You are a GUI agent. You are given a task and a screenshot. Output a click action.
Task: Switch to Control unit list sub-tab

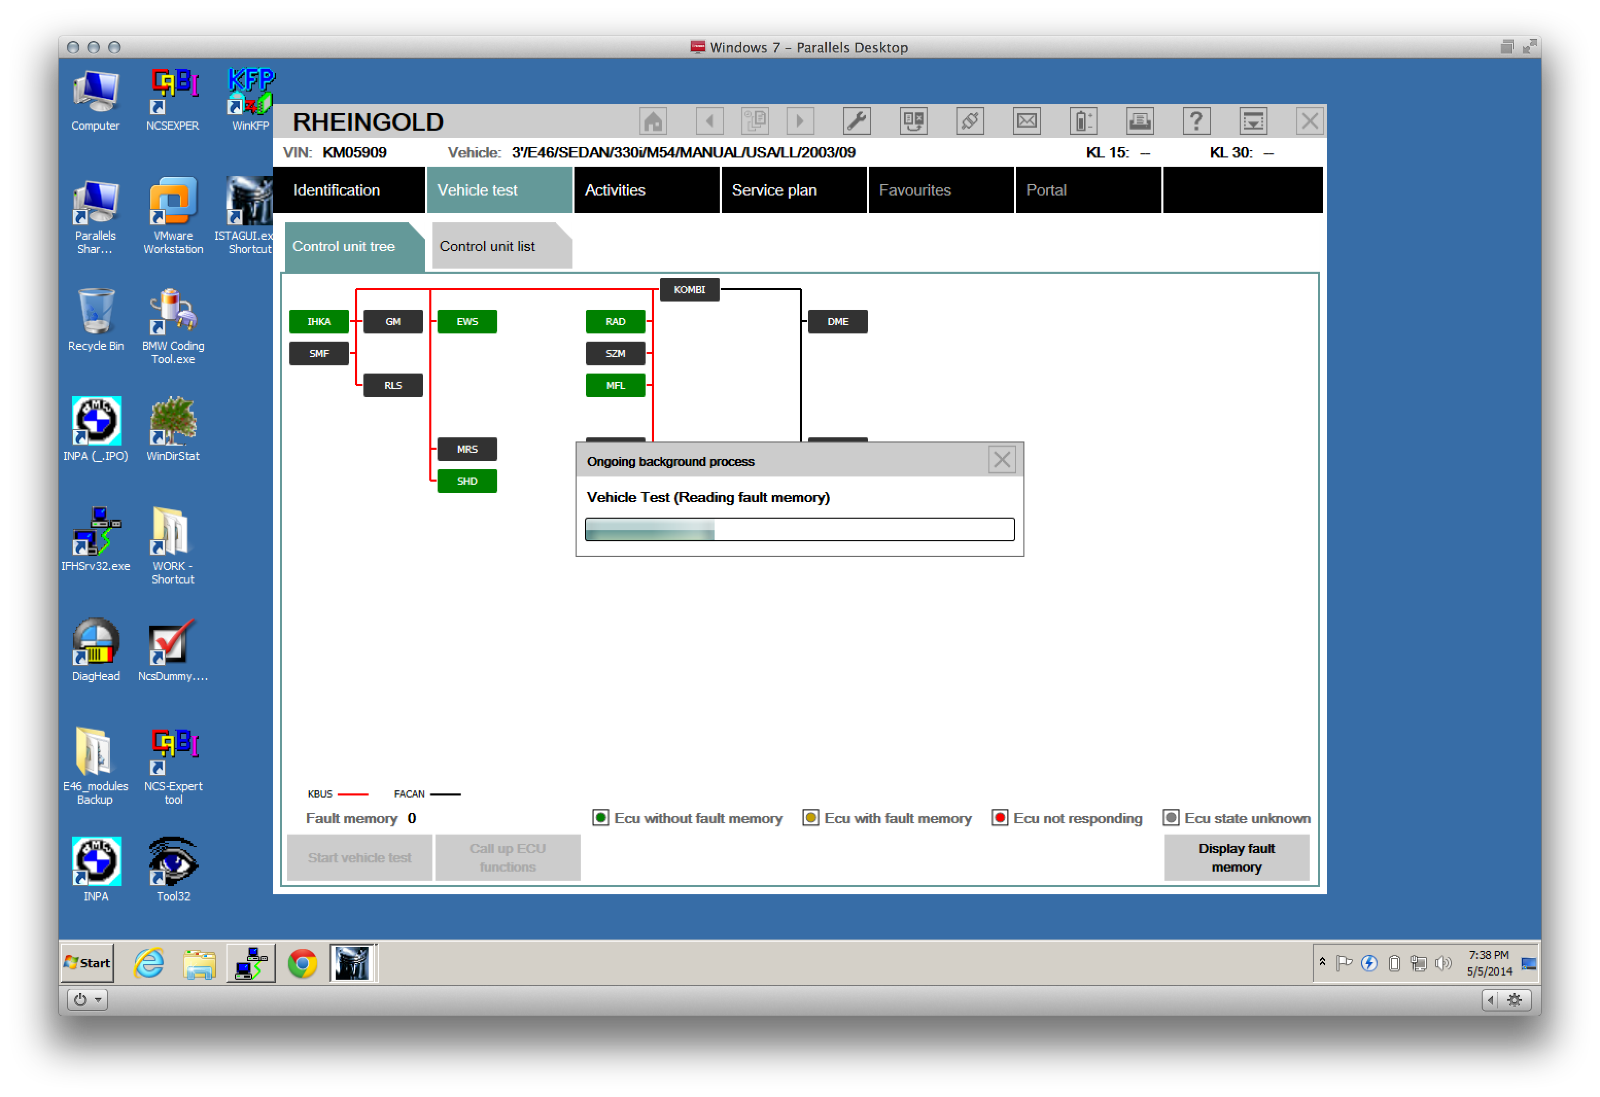501,246
